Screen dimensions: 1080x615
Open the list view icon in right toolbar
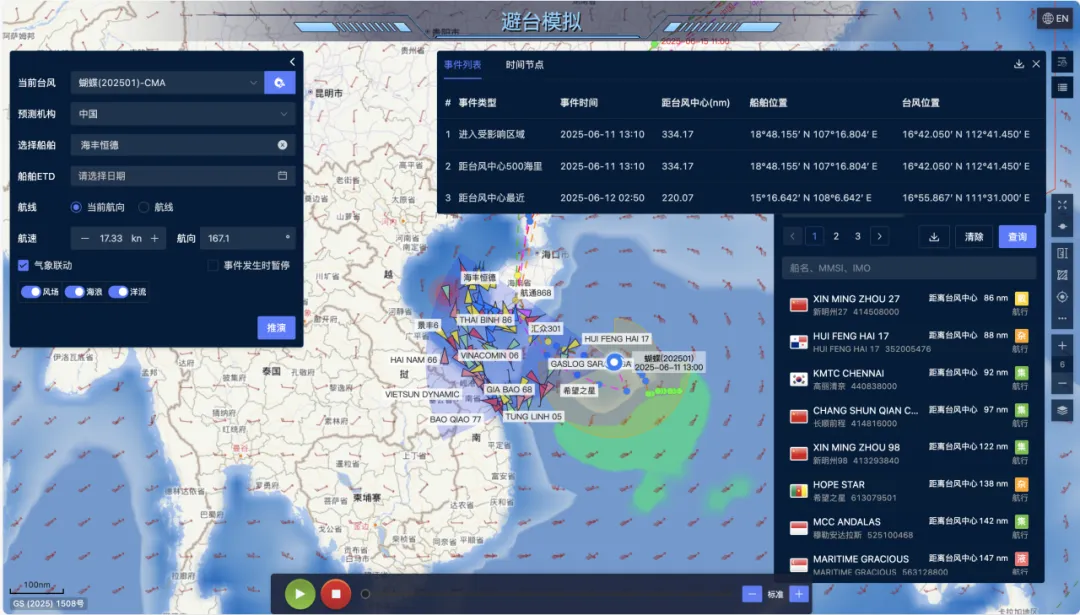tap(1062, 87)
